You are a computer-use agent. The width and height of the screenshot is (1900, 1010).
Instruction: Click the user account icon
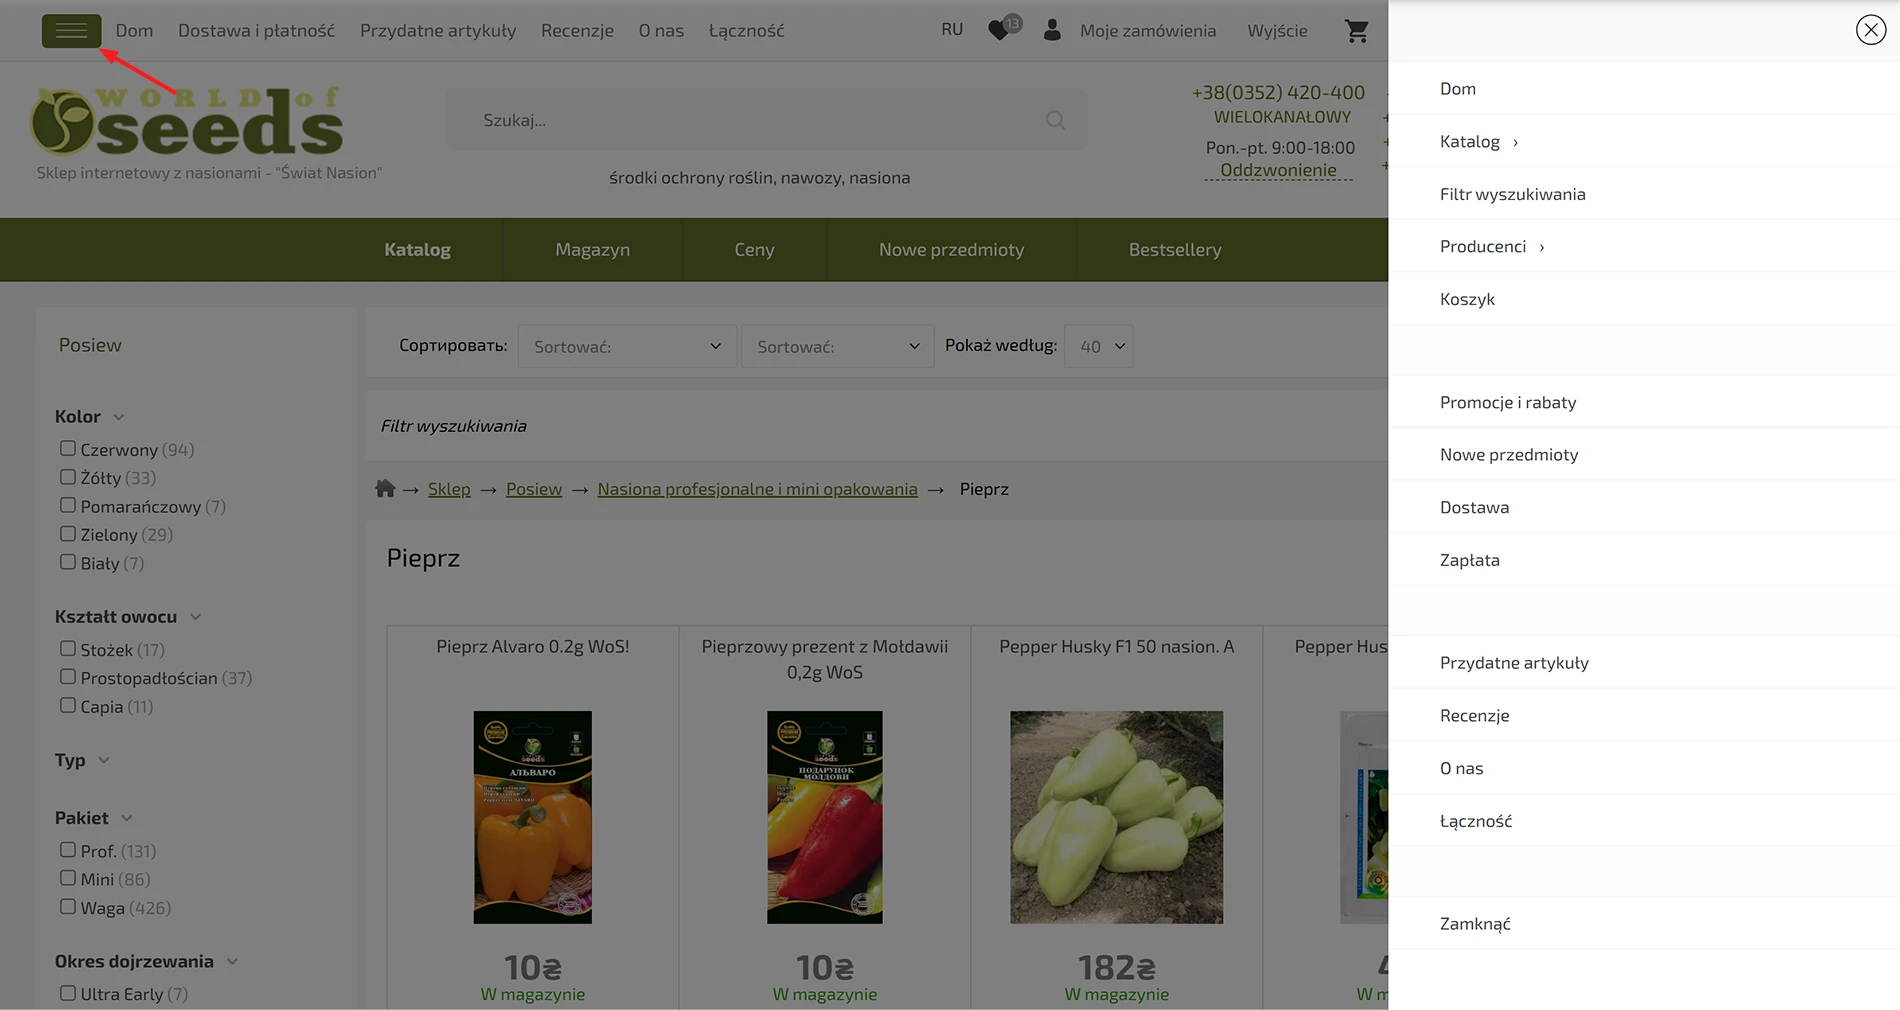click(1052, 31)
